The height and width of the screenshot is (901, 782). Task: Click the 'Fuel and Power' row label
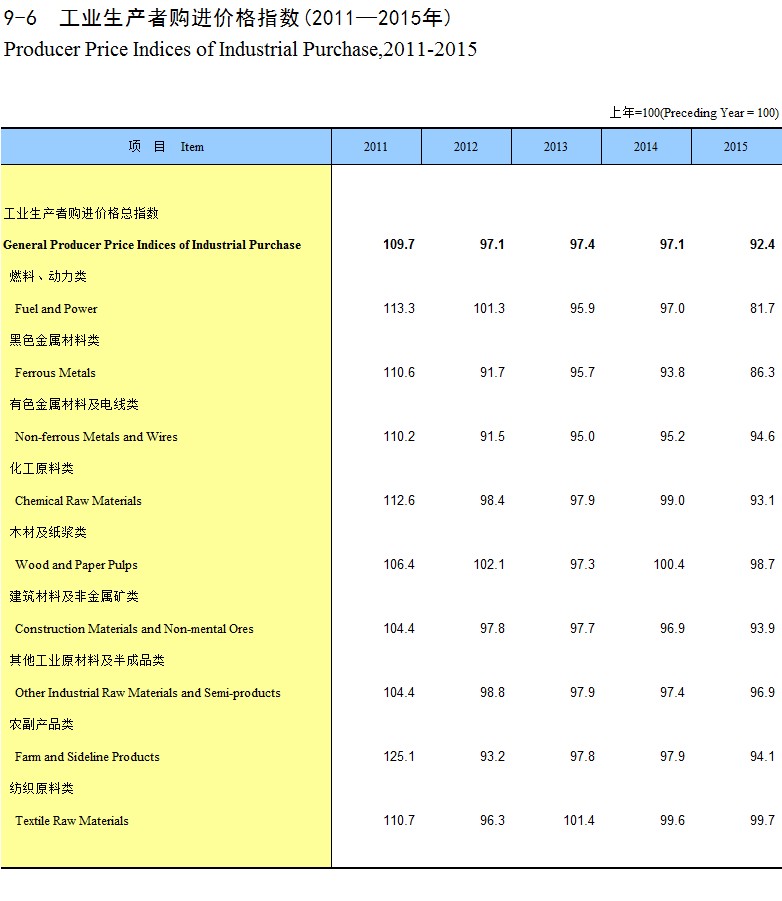[56, 309]
